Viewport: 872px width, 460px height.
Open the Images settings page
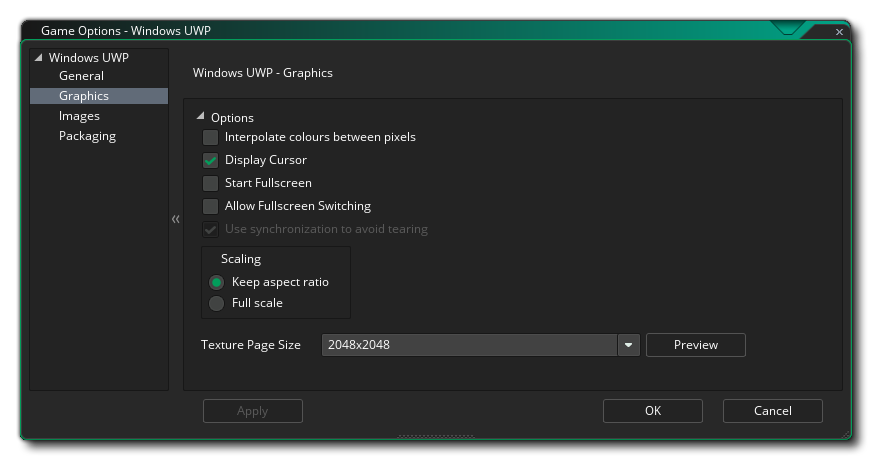pos(79,116)
